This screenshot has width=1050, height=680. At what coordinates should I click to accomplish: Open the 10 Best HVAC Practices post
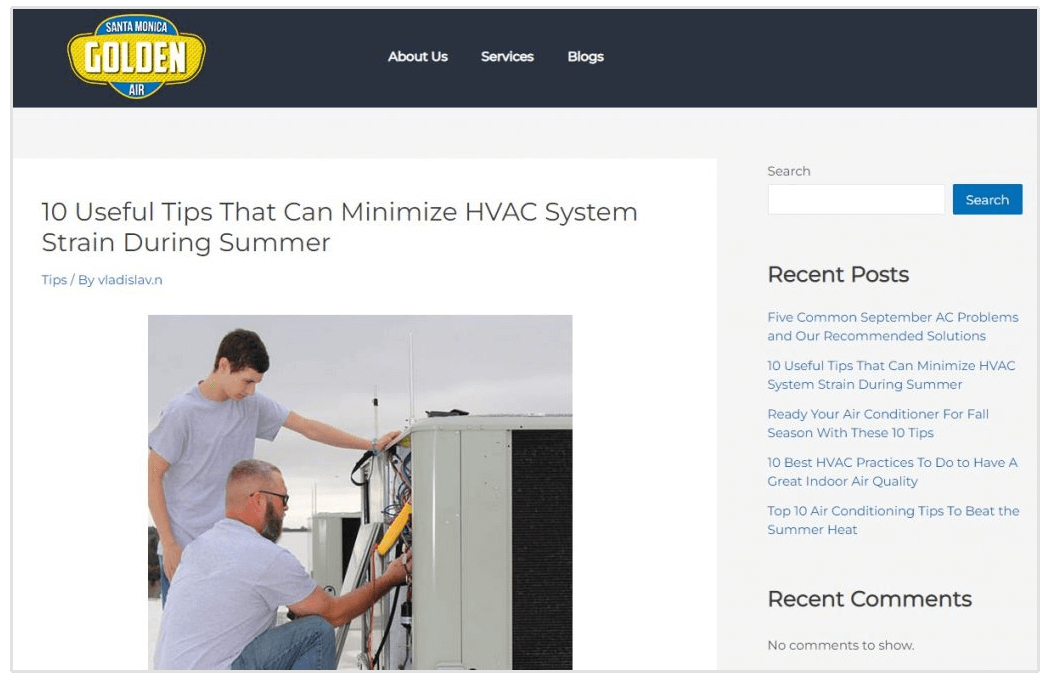pos(891,471)
